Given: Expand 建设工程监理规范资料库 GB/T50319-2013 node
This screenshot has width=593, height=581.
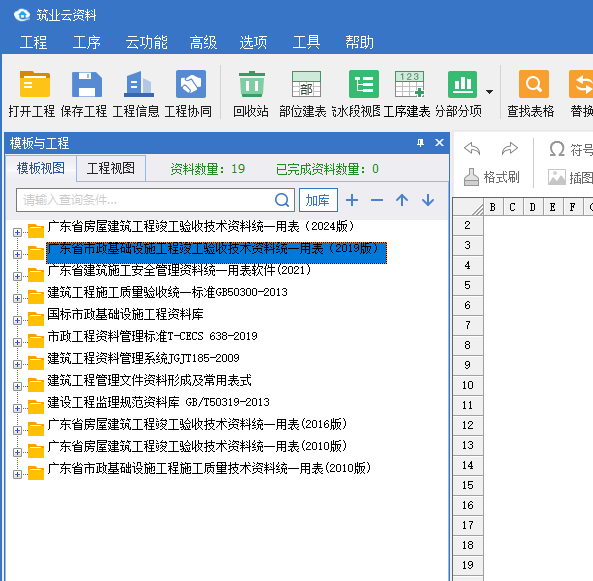Looking at the screenshot, I should click(x=17, y=408).
